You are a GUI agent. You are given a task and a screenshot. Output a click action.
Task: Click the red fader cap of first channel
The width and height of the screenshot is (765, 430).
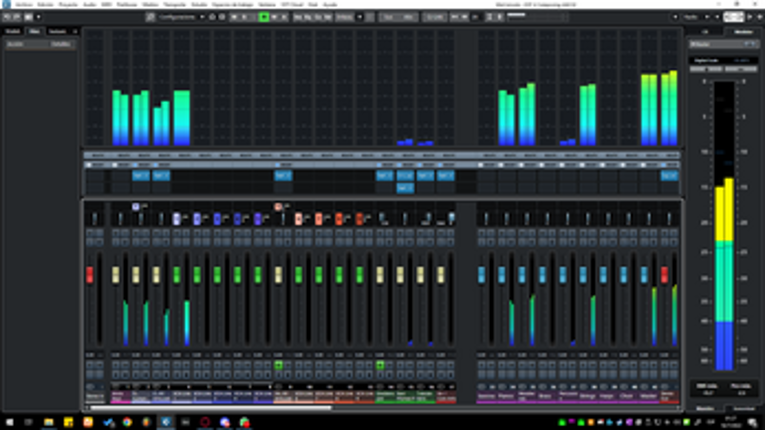(x=90, y=274)
